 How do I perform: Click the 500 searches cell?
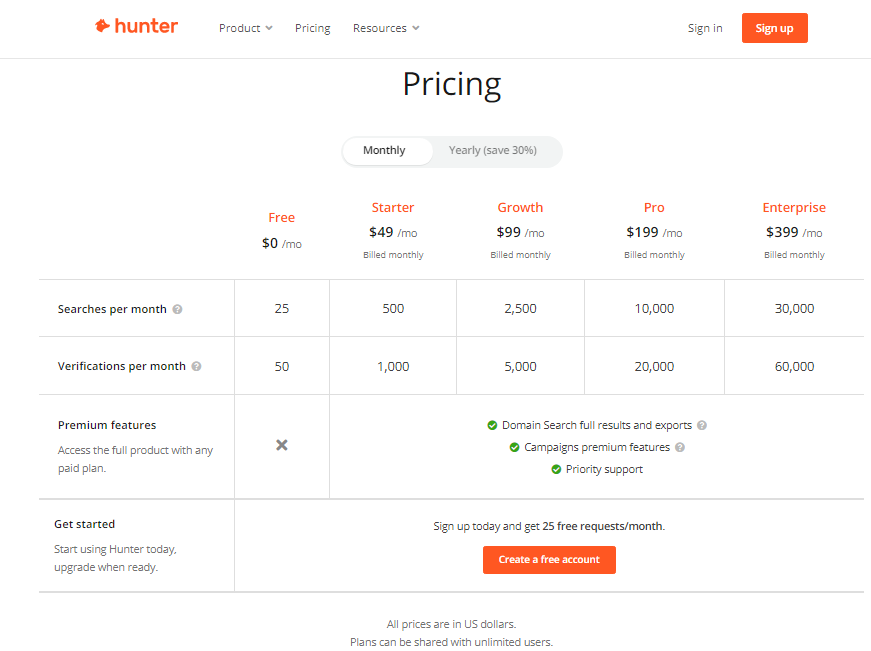tap(393, 309)
